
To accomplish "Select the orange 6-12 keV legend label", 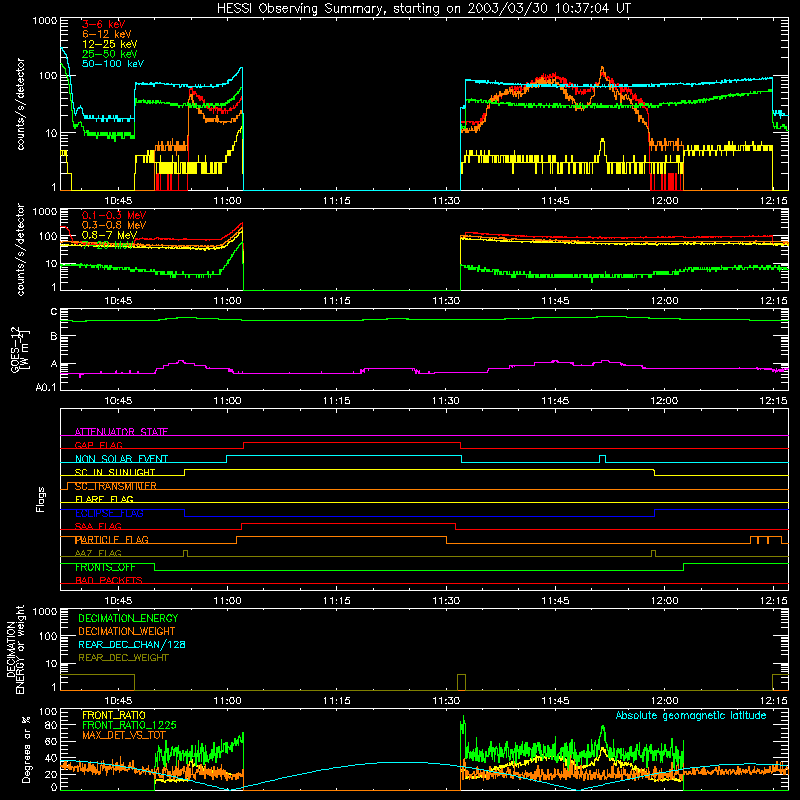I will (x=106, y=34).
